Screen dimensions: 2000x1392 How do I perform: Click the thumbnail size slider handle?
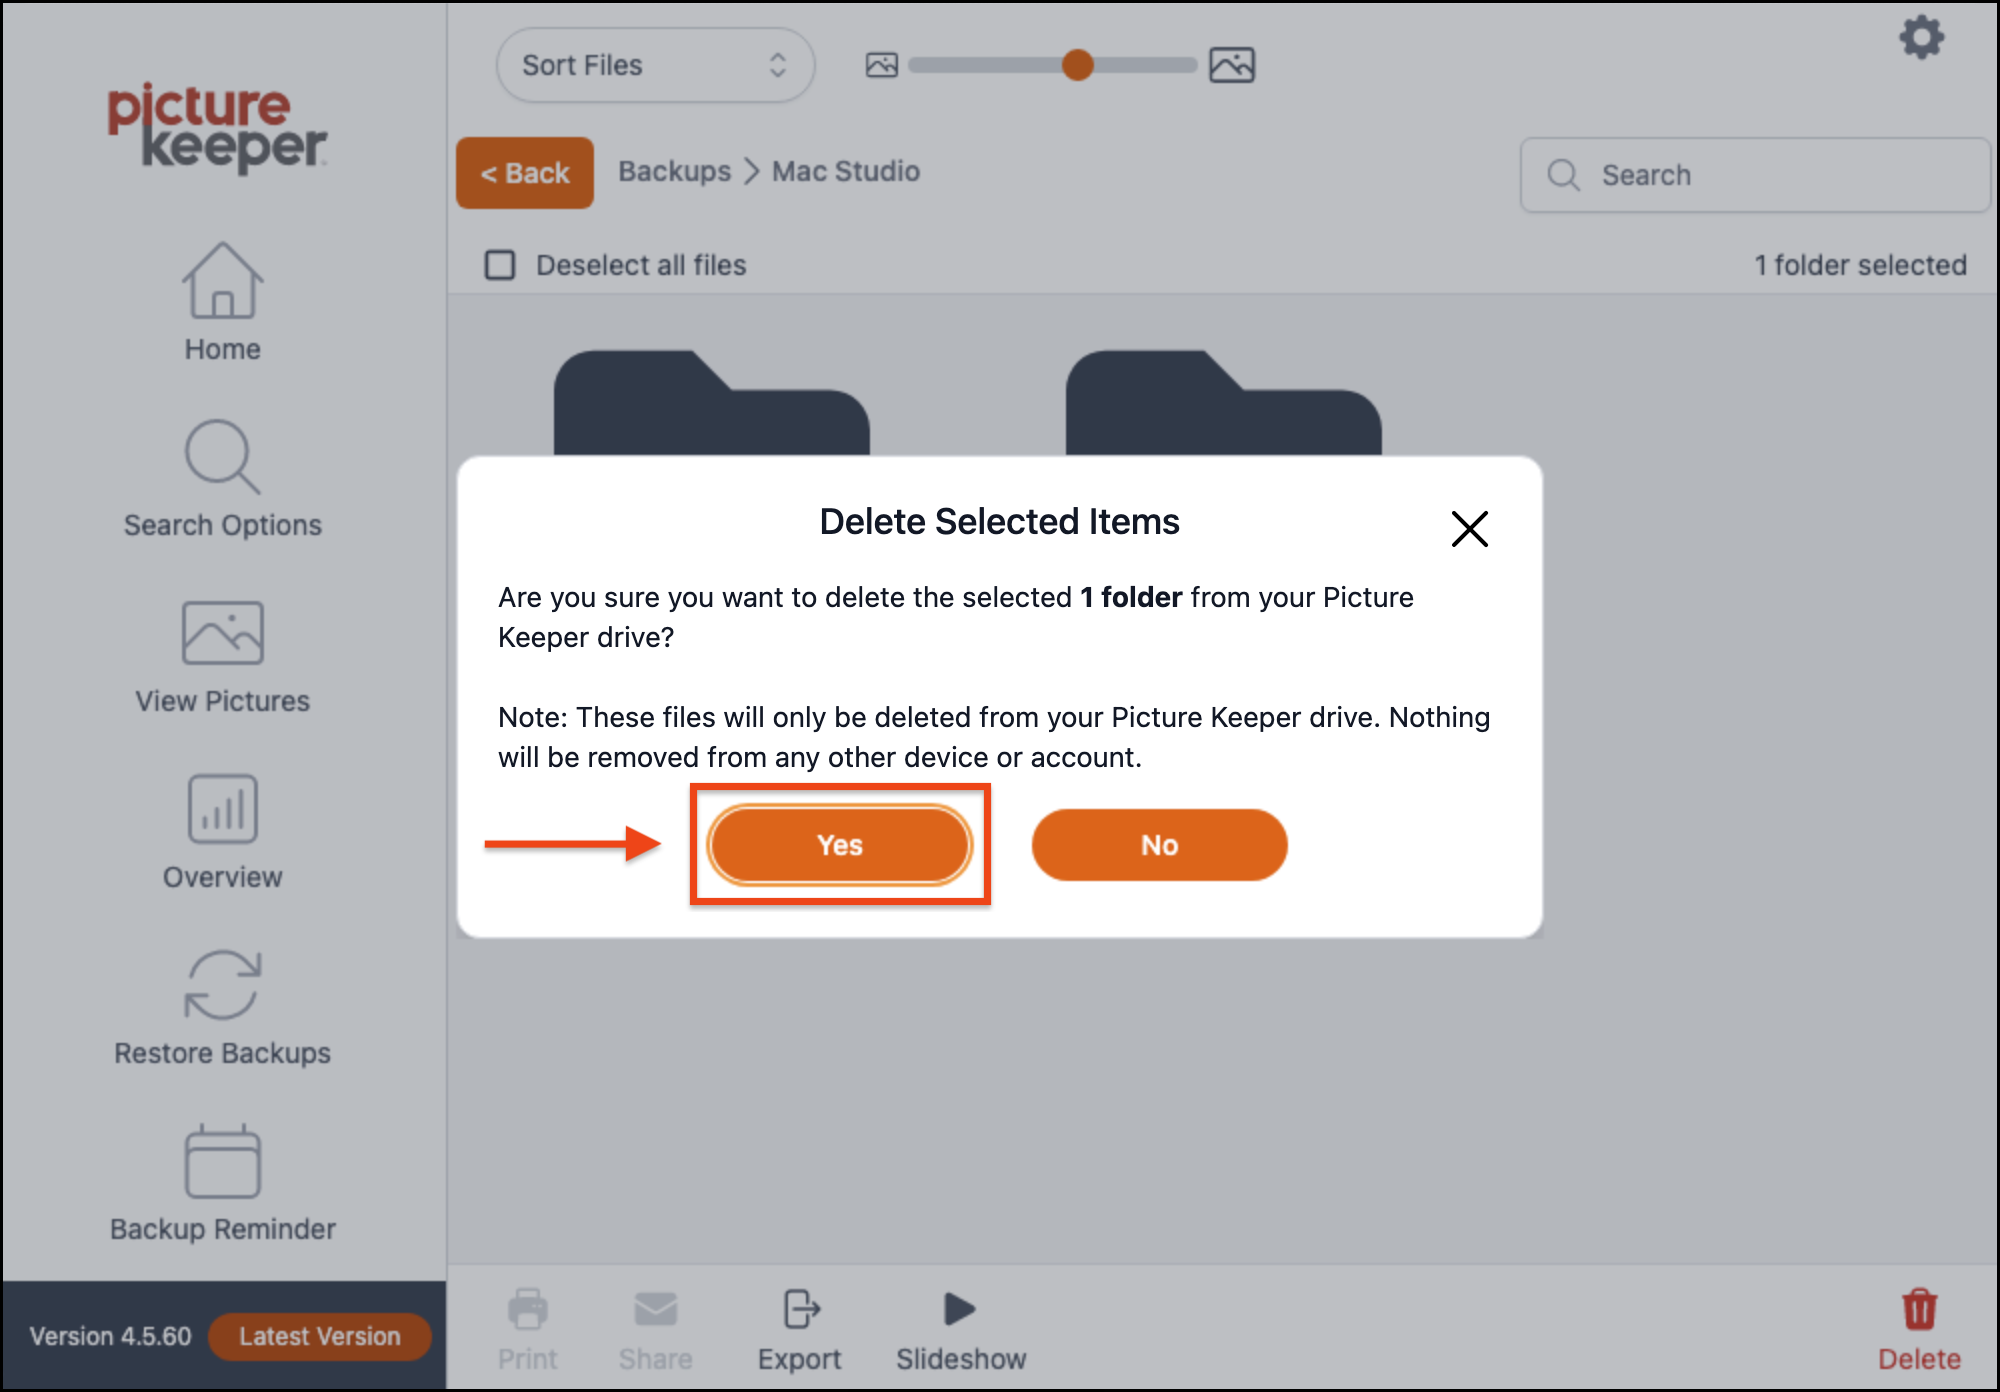1077,65
